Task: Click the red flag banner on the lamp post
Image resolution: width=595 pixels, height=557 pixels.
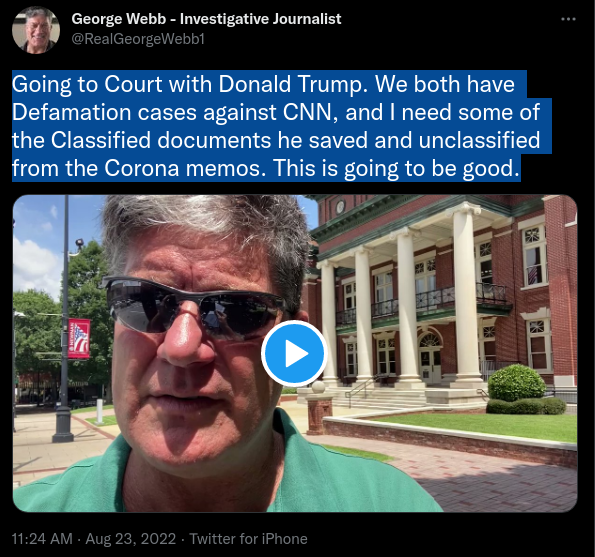Action: [x=79, y=338]
